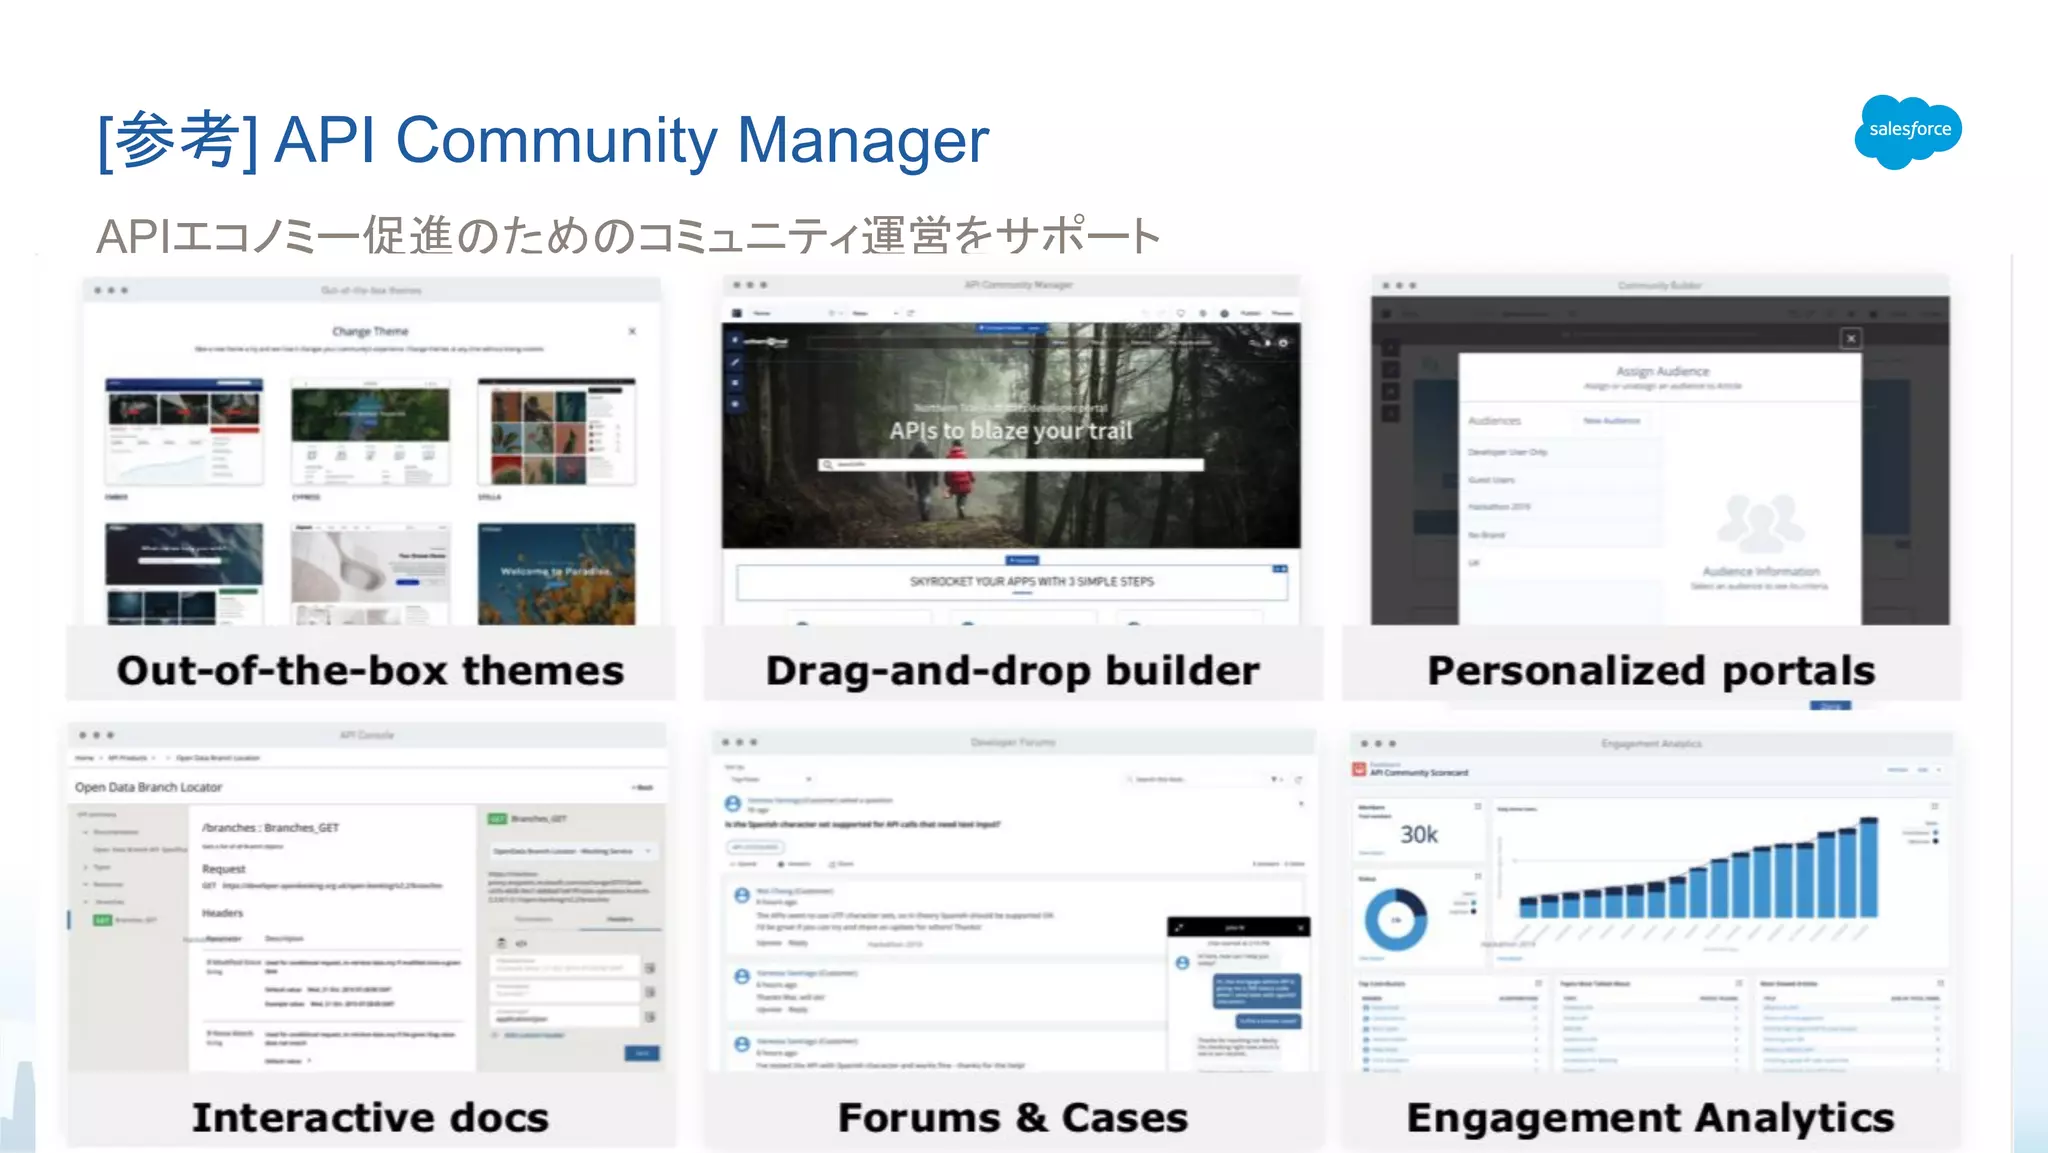Click the top icon in Community Manager's left sidebar
This screenshot has width=2048, height=1153.
[735, 341]
